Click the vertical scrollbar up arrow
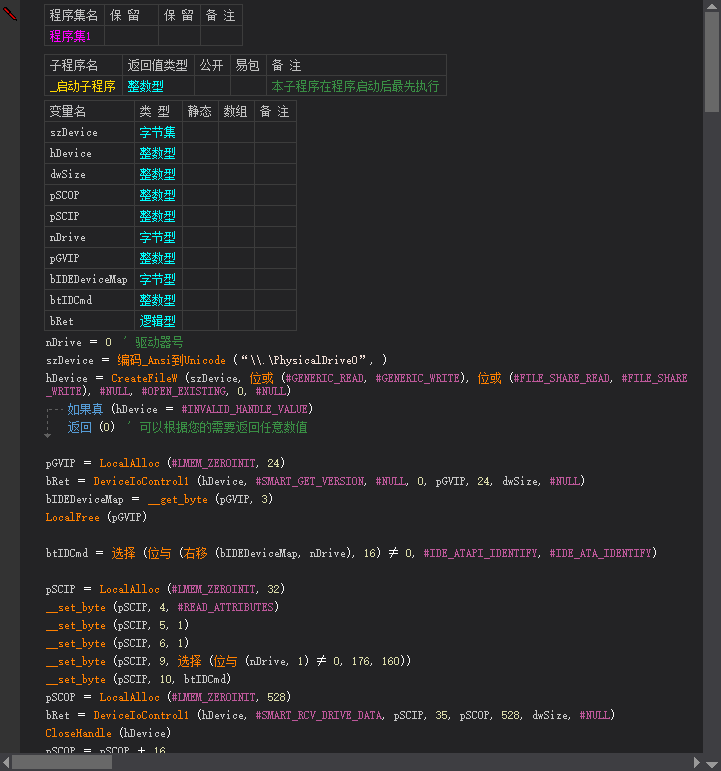The width and height of the screenshot is (721, 771). click(x=712, y=6)
